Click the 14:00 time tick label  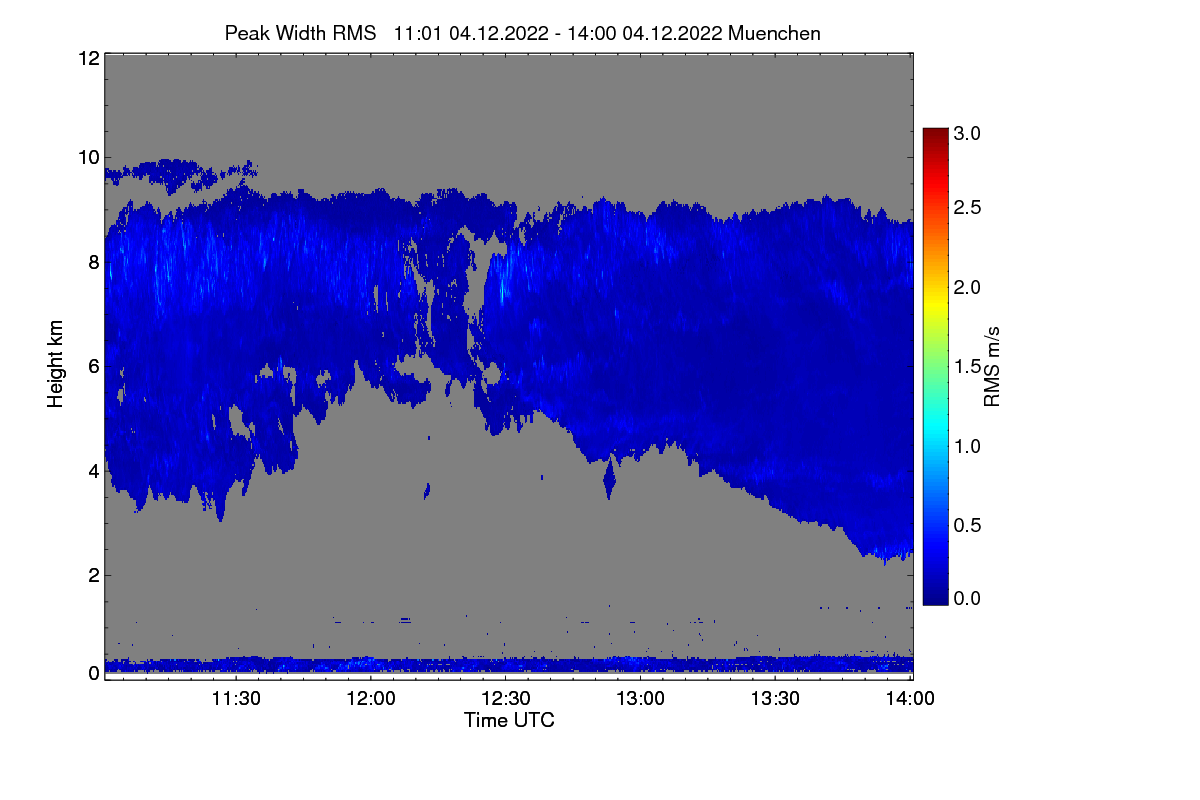(x=911, y=699)
